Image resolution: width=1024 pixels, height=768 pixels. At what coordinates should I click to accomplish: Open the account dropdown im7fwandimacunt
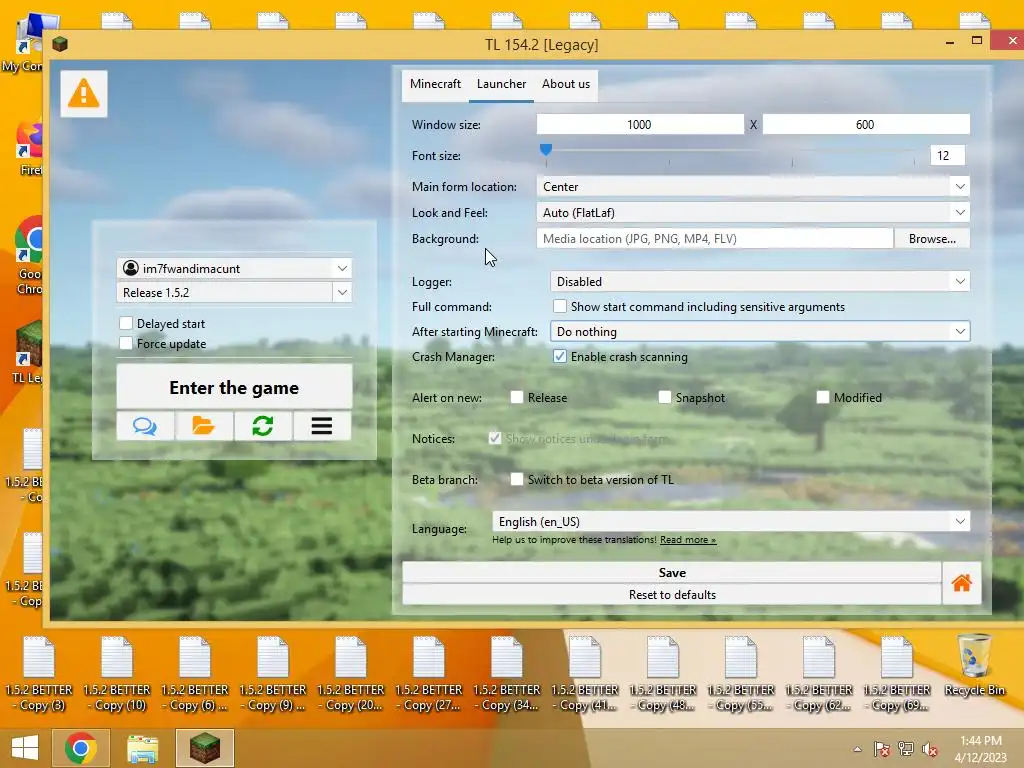[234, 268]
